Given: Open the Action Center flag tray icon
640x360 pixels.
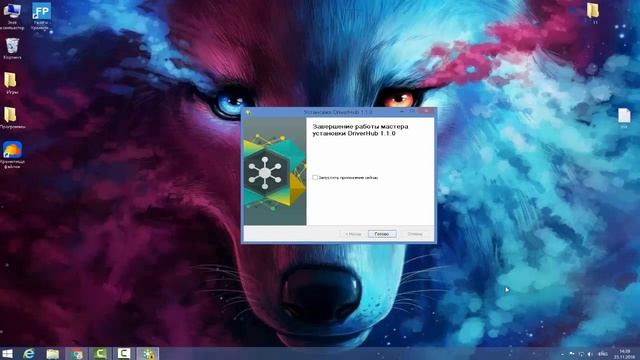Looking at the screenshot, I should [572, 354].
